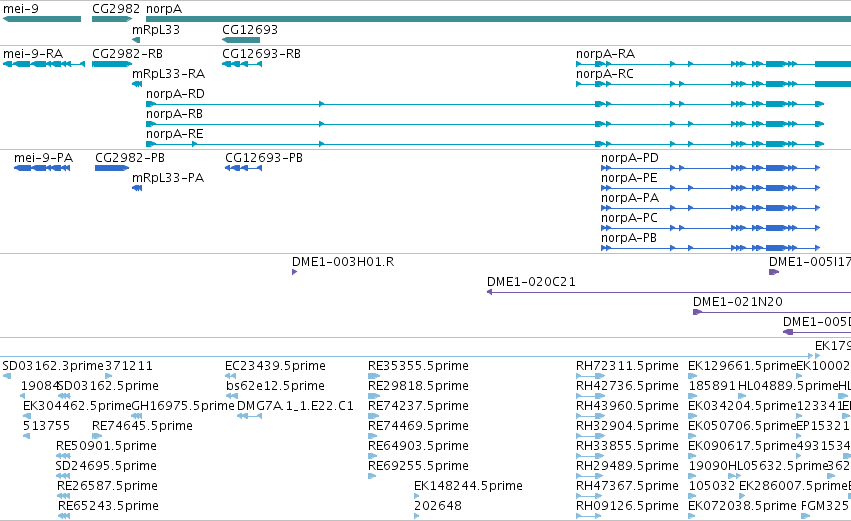Click the DME1-003H01.R marker arrow
This screenshot has width=851, height=521.
tap(295, 272)
